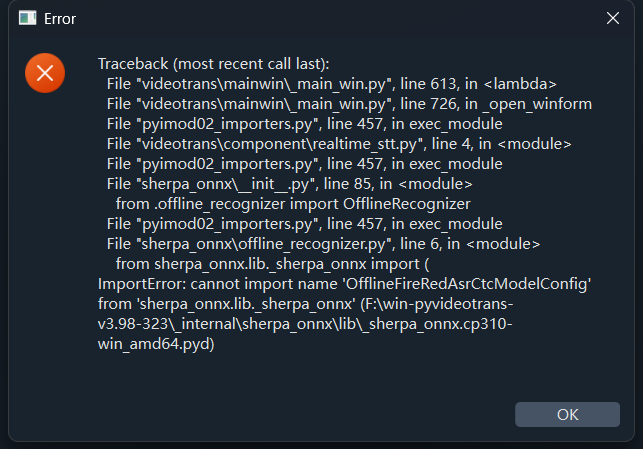Select the line 613 lambda traceback entry
Viewport: 643px width, 449px height.
point(332,84)
